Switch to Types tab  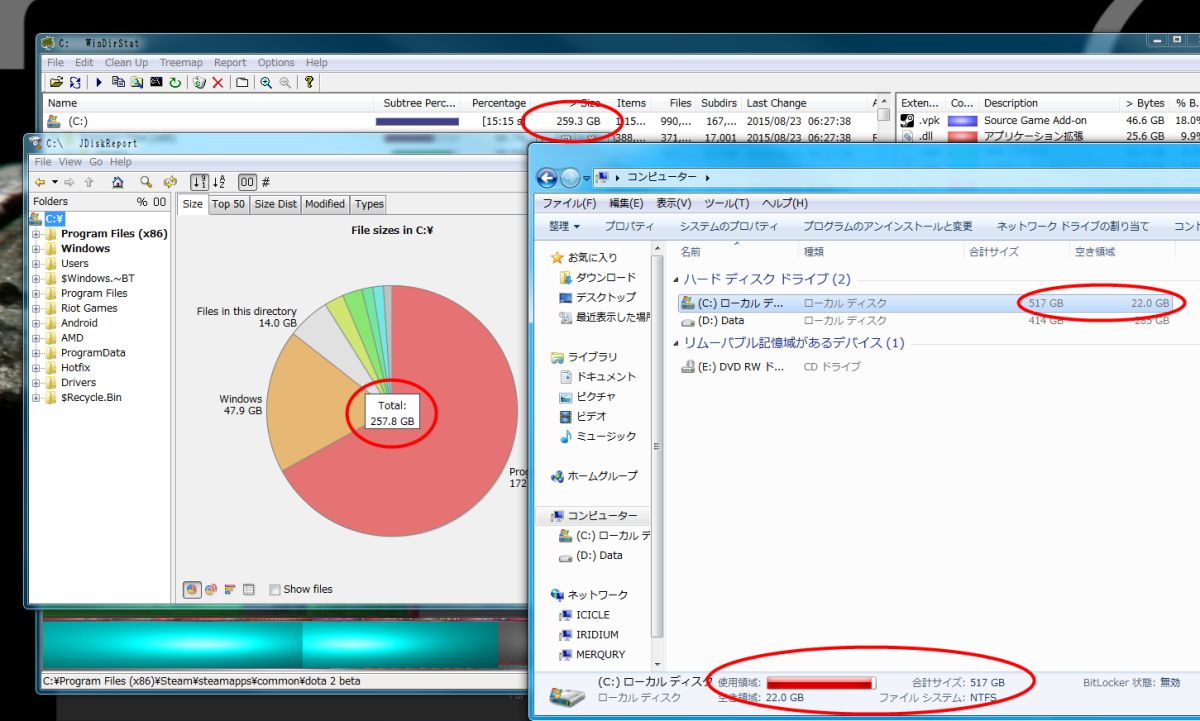[x=369, y=204]
